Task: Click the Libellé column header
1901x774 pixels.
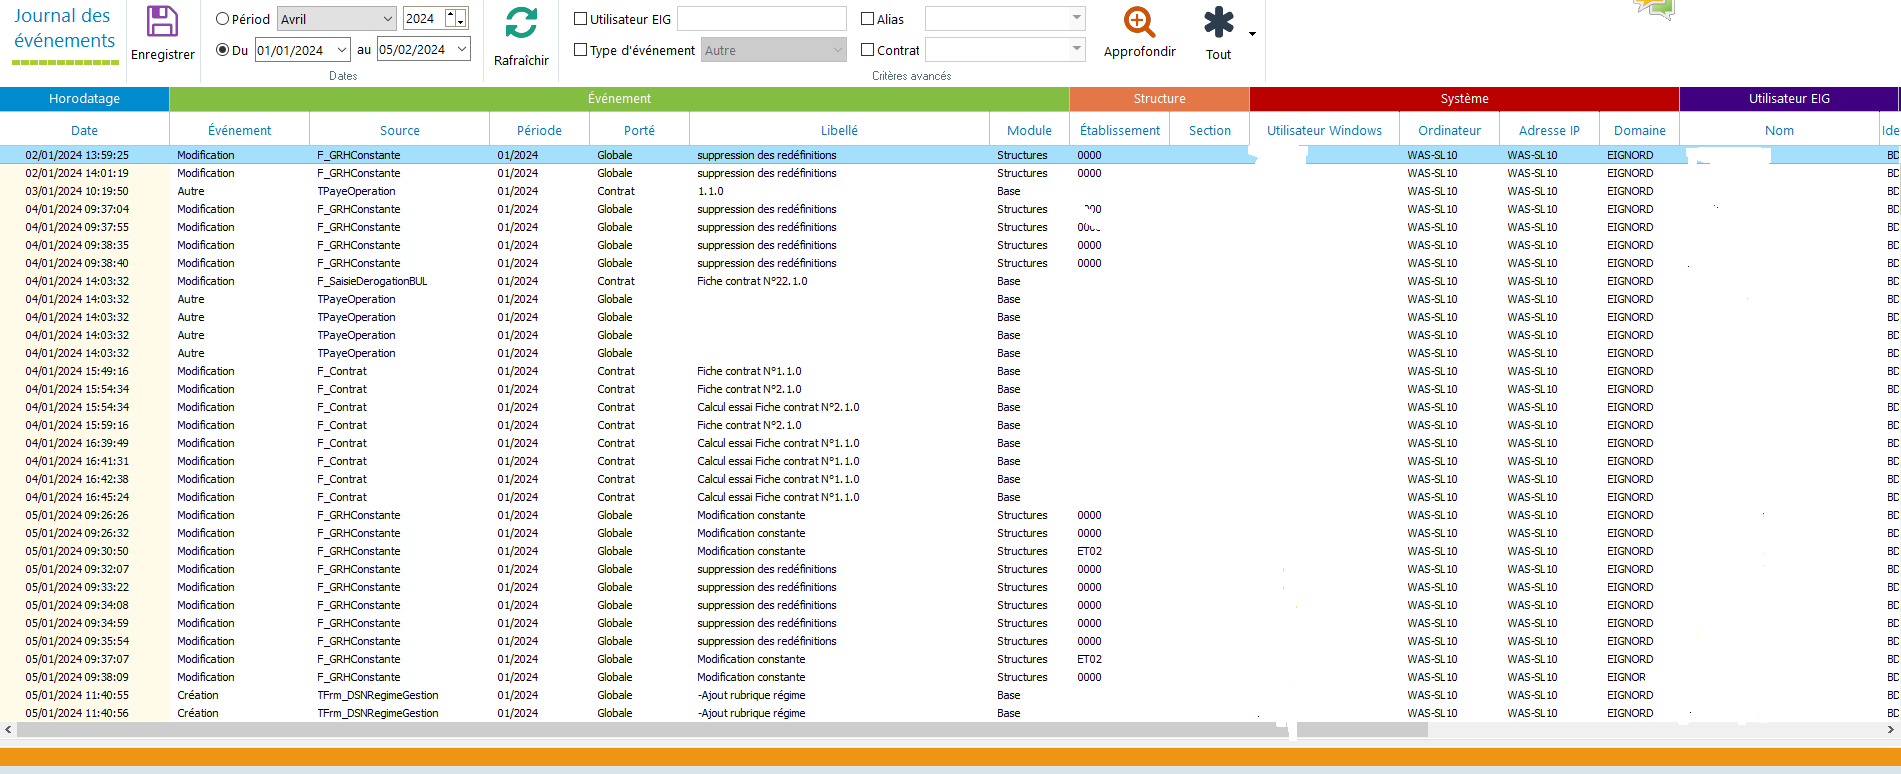Action: [839, 130]
